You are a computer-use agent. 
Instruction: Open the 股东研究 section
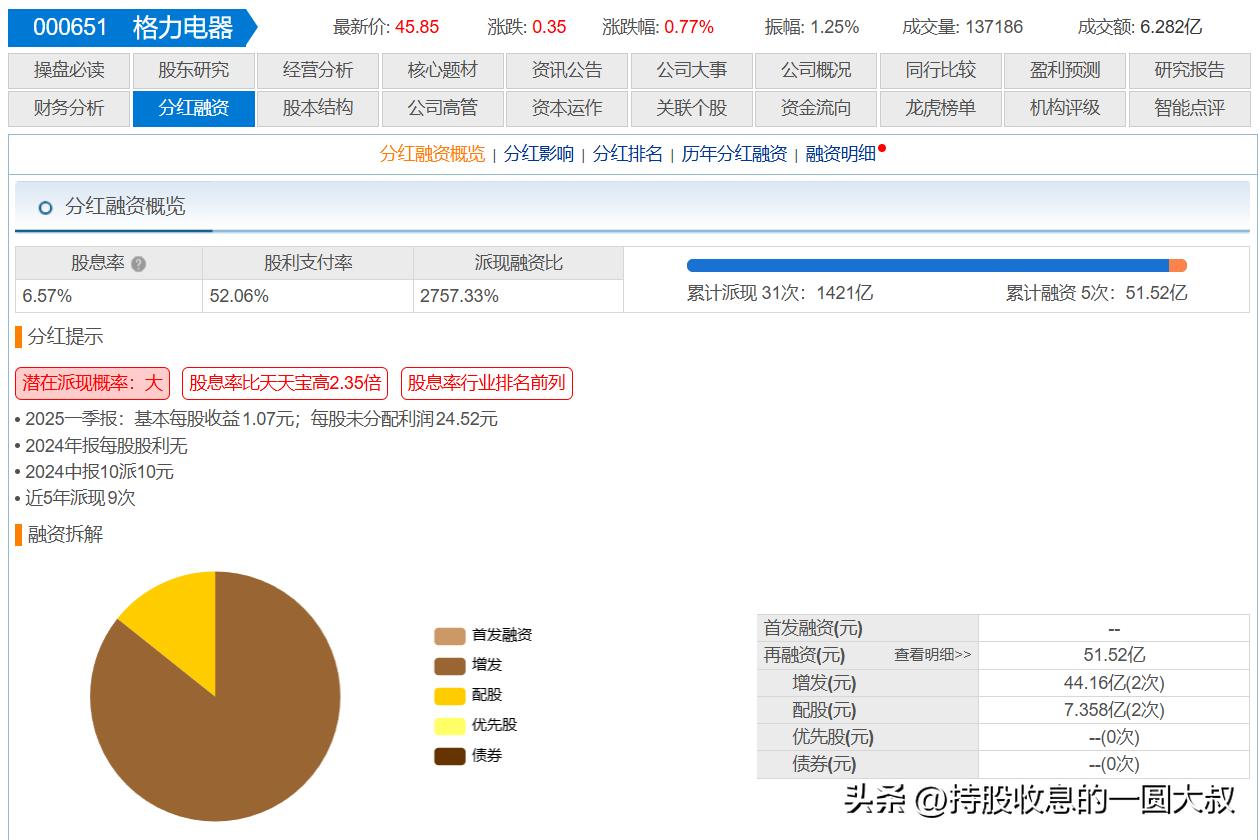pyautogui.click(x=193, y=70)
